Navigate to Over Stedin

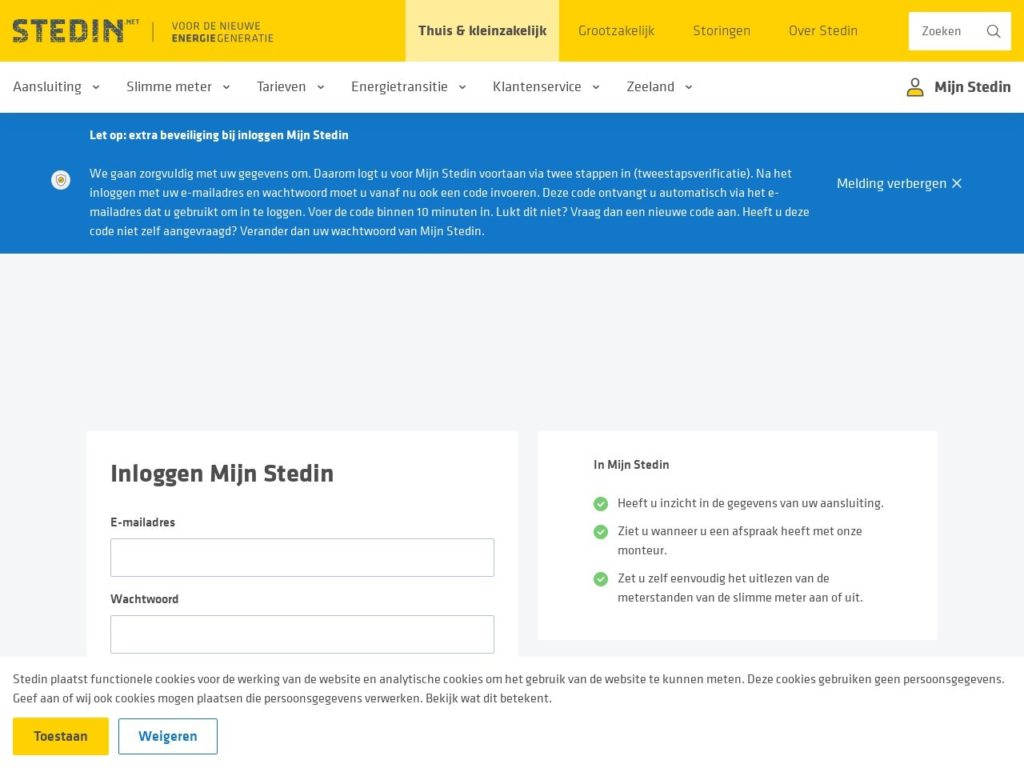click(823, 30)
